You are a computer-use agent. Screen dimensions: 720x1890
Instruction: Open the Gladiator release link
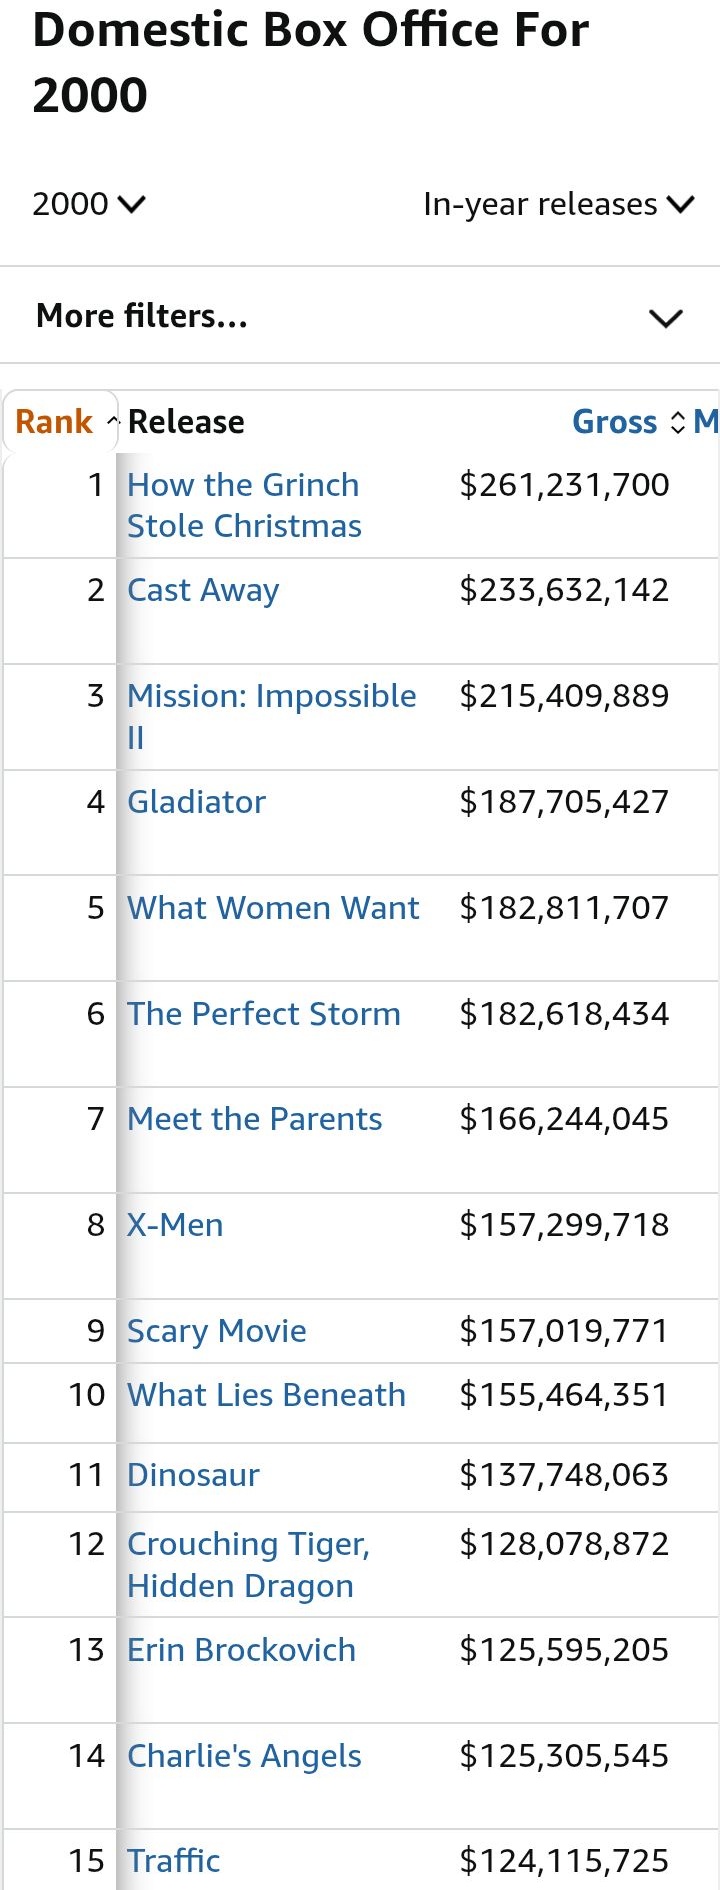coord(196,802)
